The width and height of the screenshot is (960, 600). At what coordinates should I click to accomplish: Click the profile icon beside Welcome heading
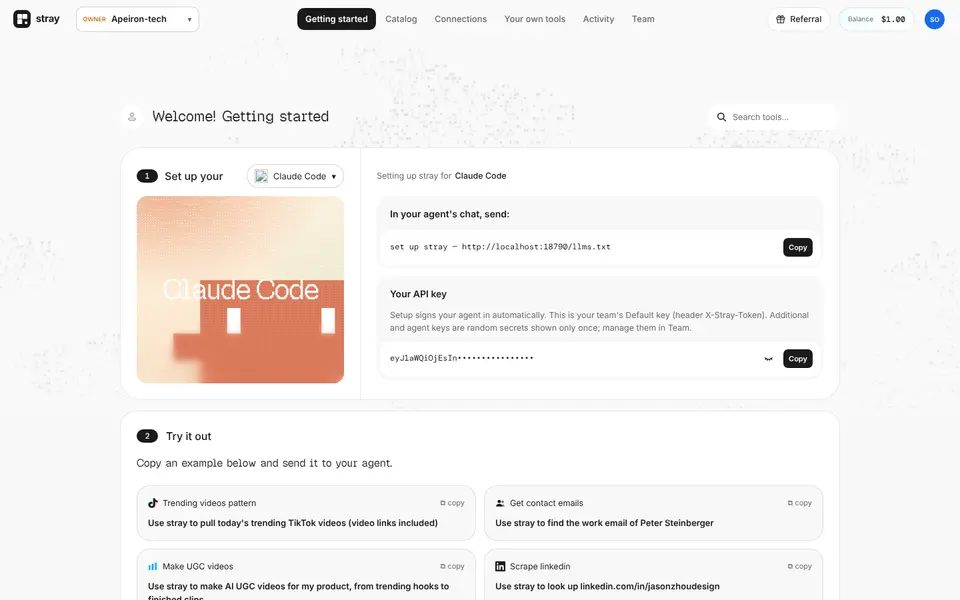click(x=132, y=116)
